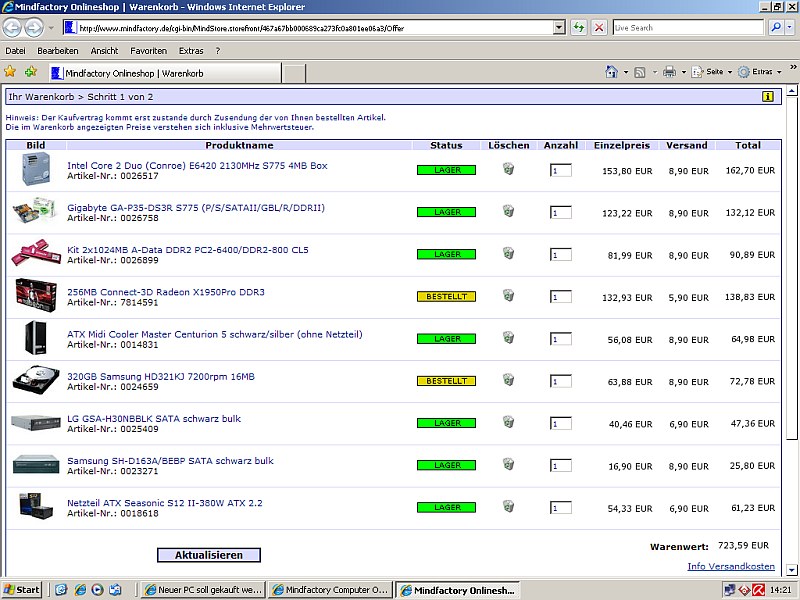Go to the Home page via house icon
This screenshot has width=800, height=600.
pos(611,72)
